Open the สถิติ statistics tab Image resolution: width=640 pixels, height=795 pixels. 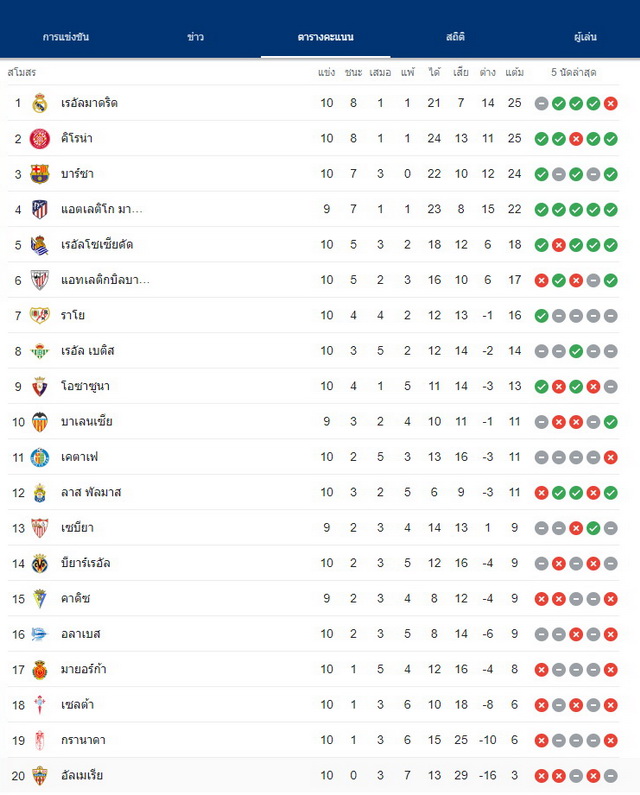click(455, 37)
